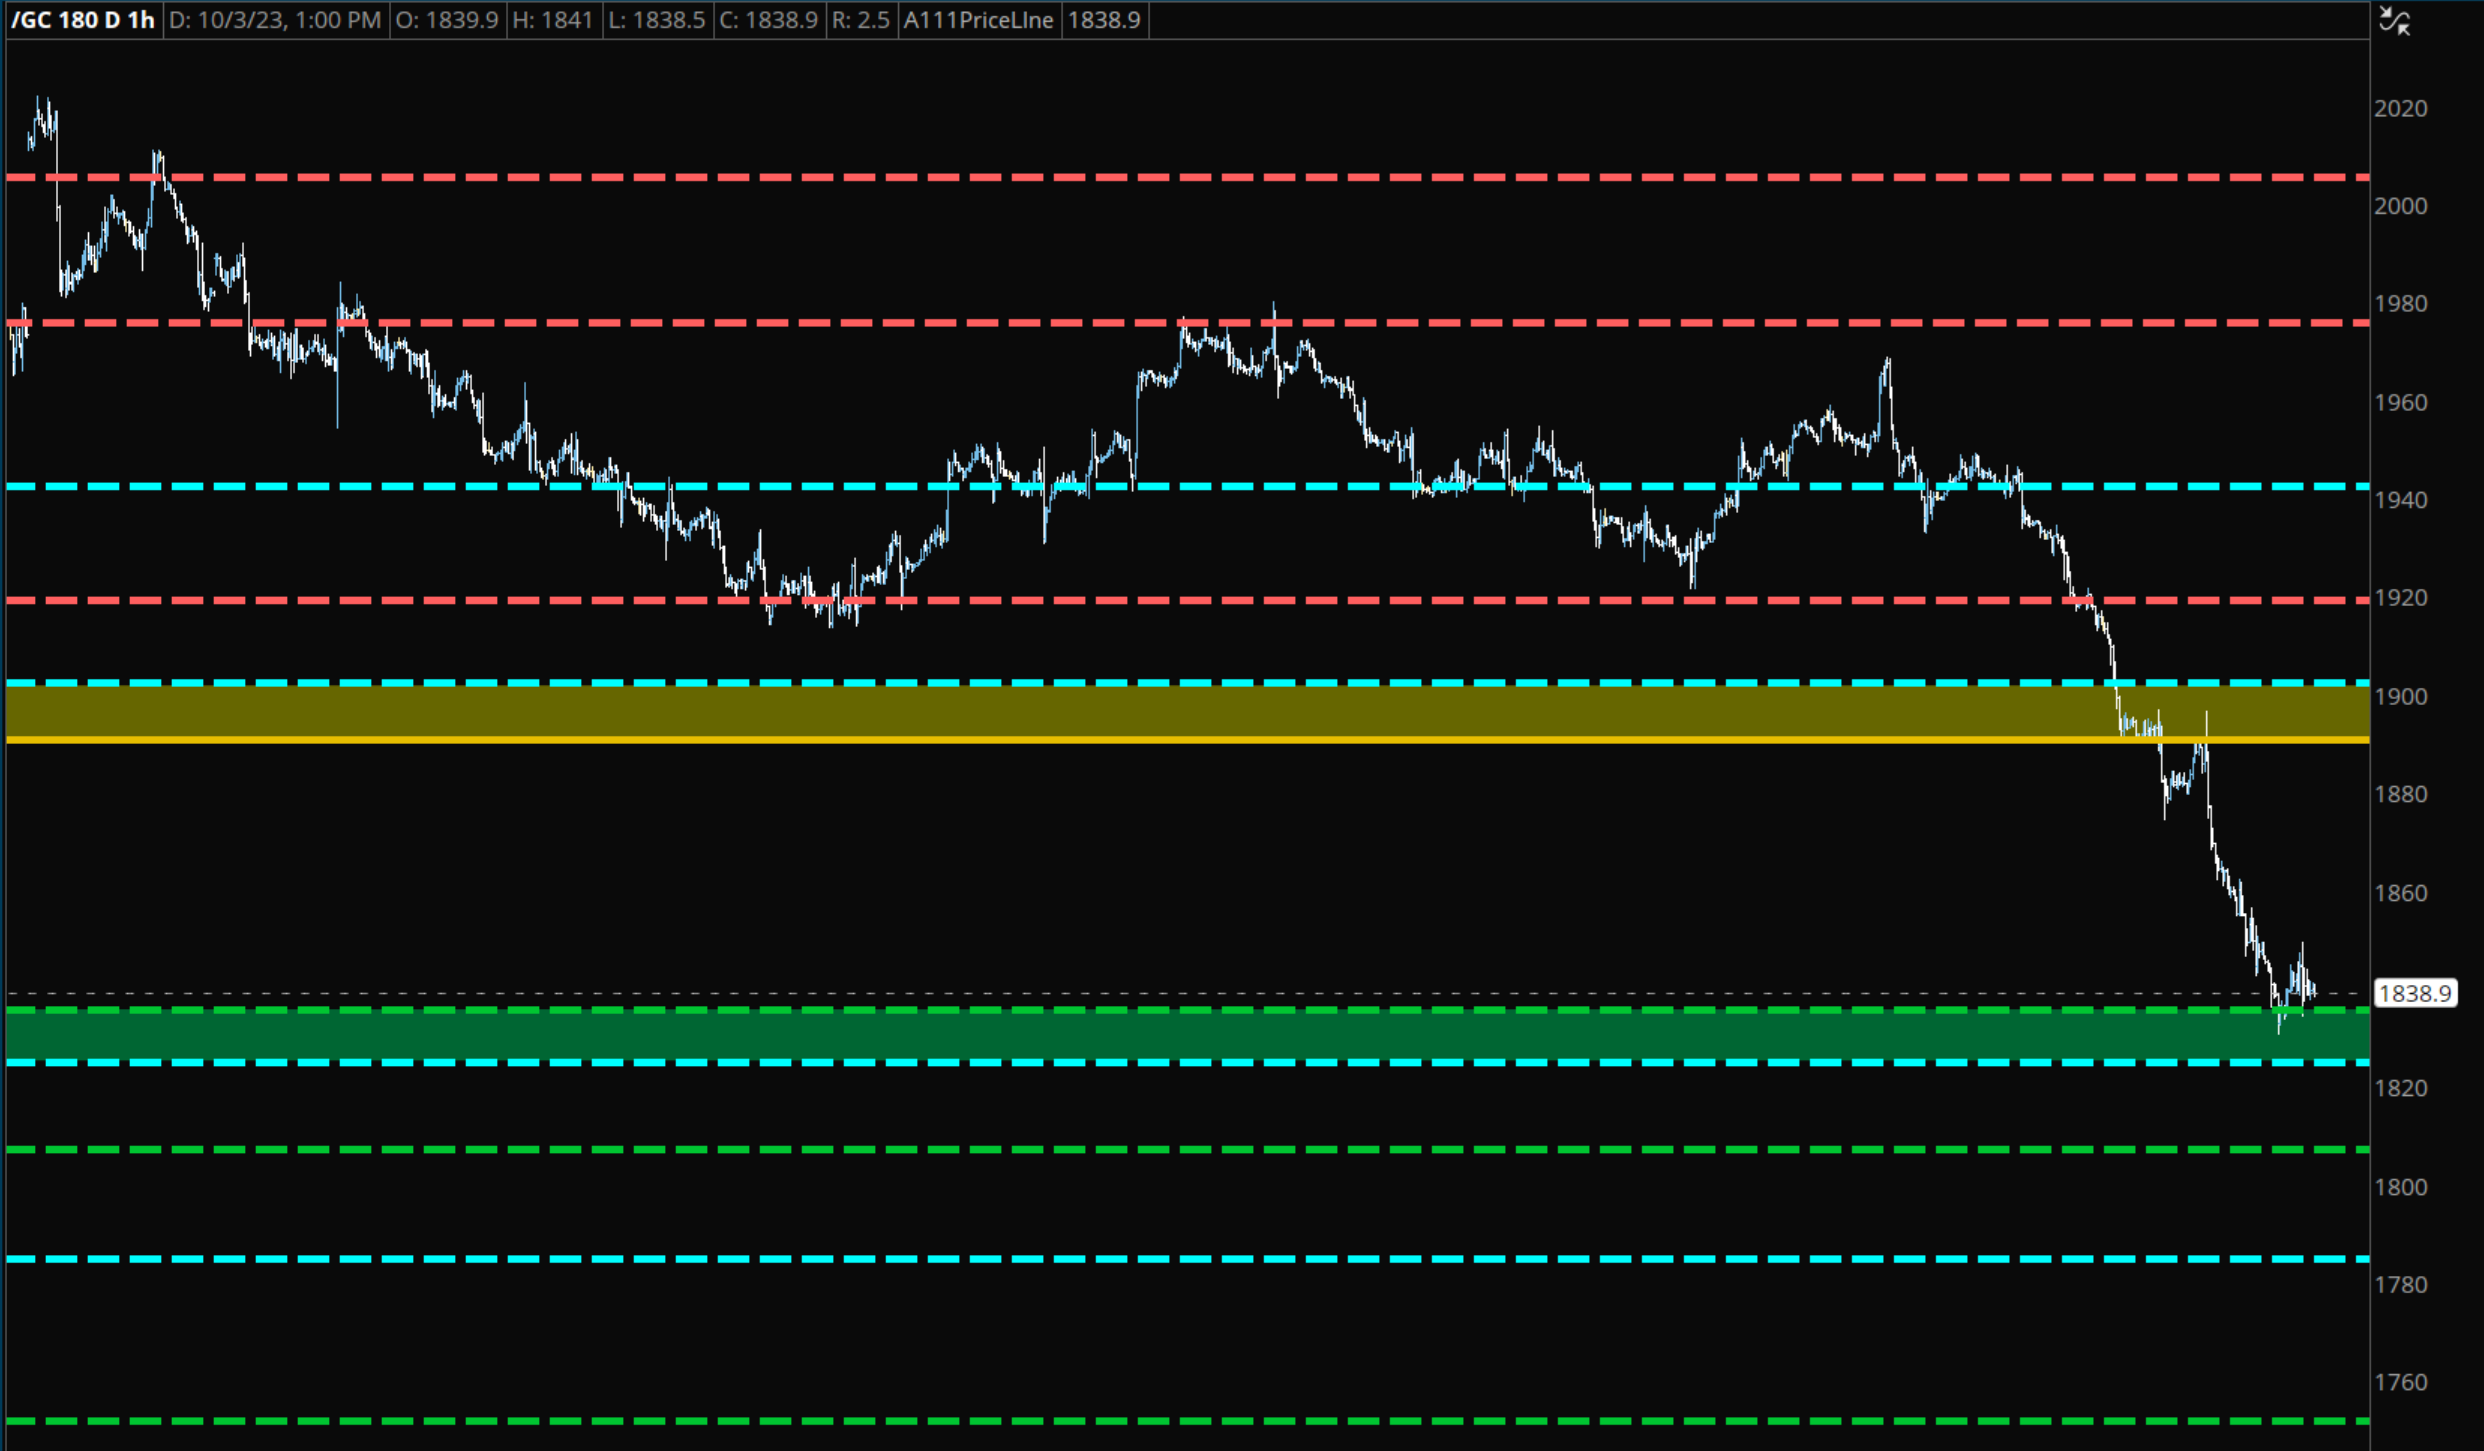Click the study value 1838.9 in header

[x=1105, y=20]
